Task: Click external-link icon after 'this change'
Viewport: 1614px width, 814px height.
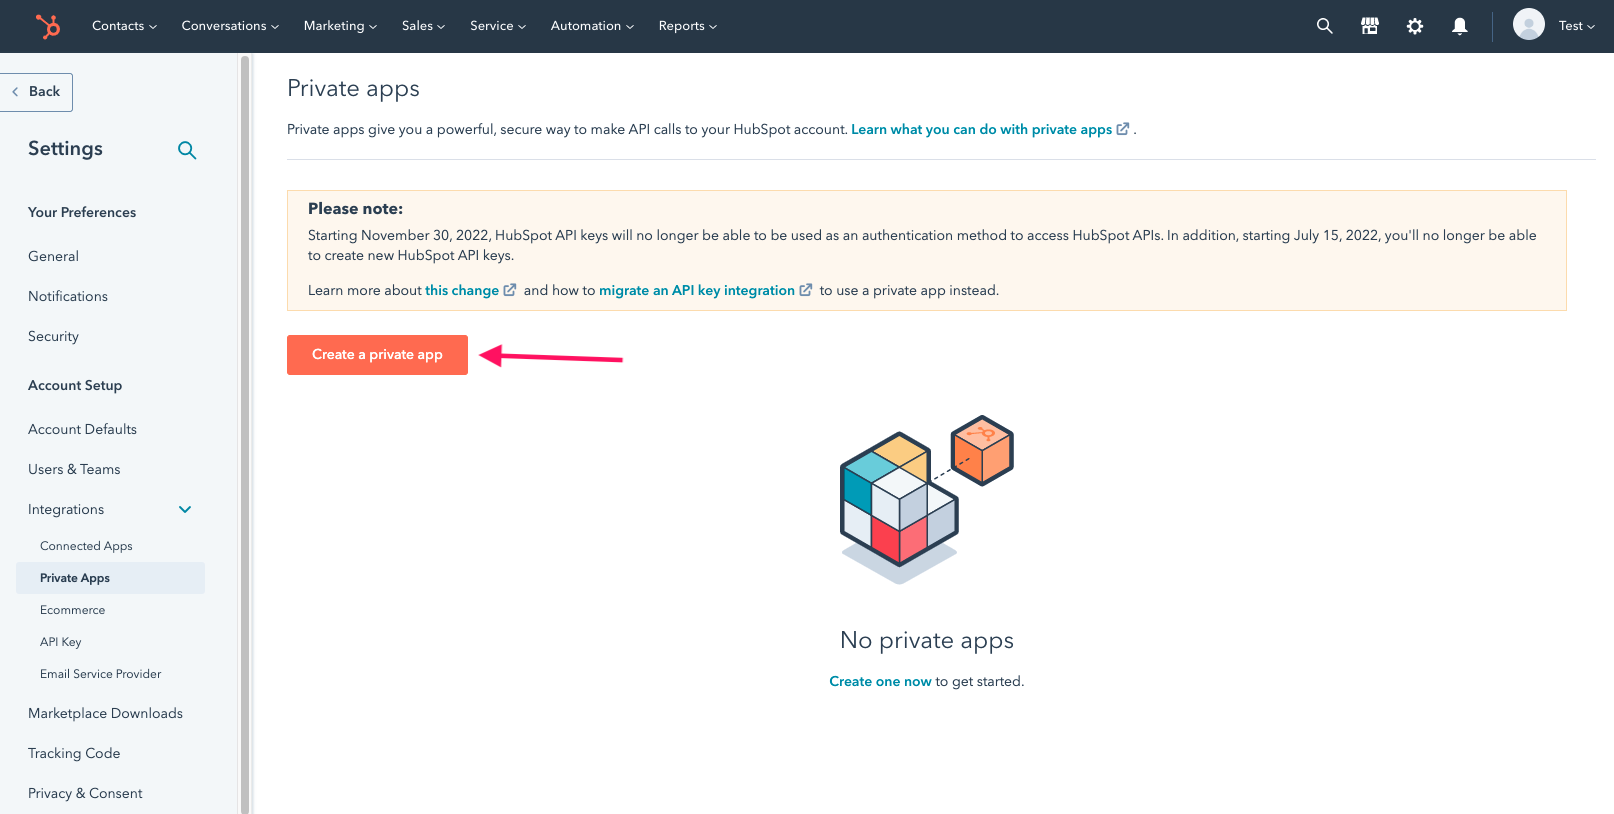Action: point(510,290)
